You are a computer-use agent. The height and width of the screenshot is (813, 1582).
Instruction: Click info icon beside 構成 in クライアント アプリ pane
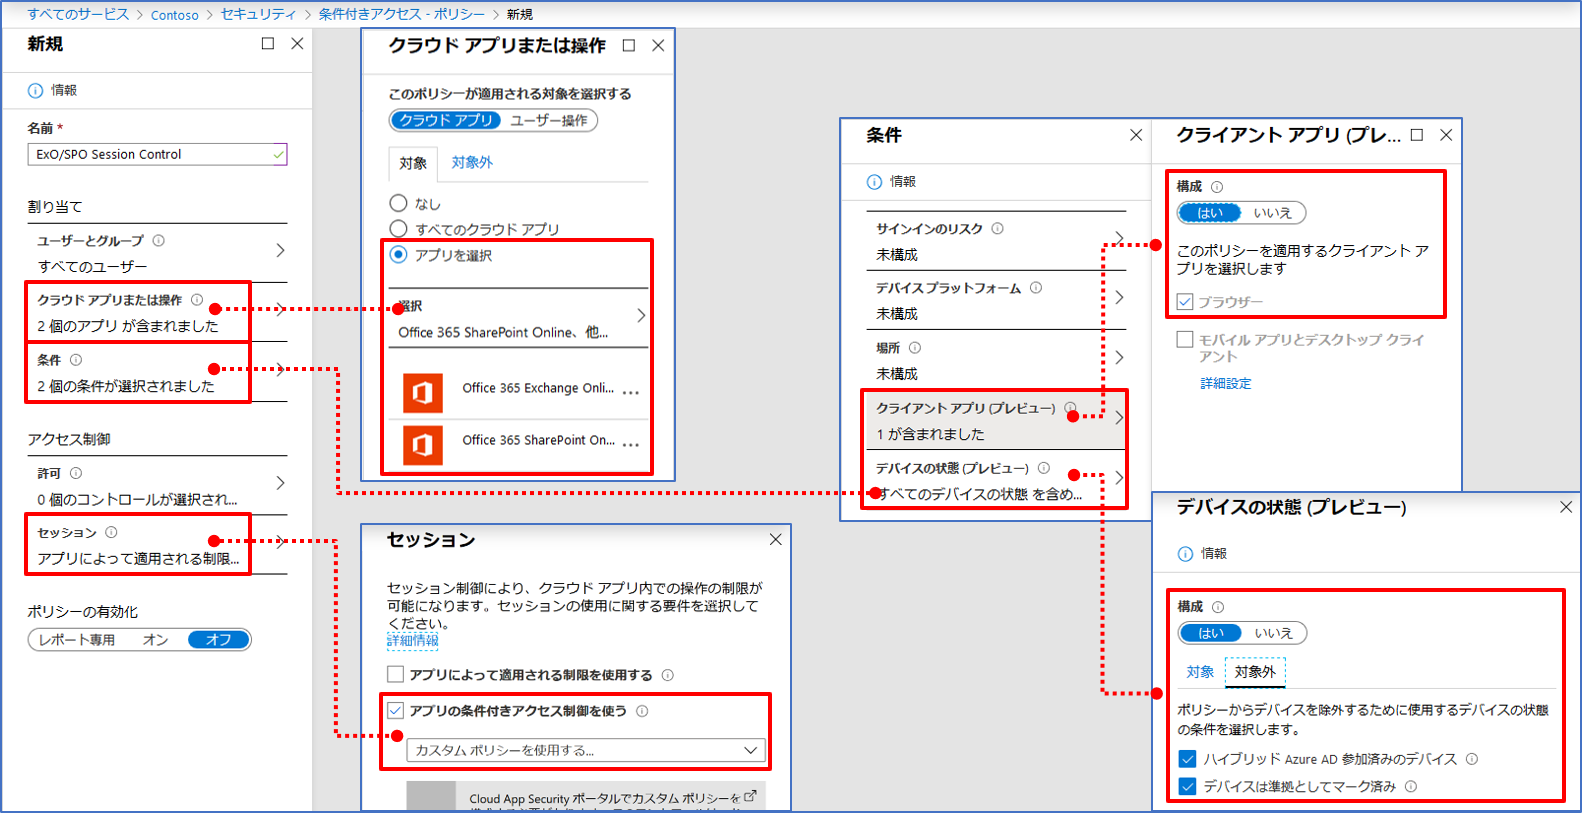(1217, 186)
